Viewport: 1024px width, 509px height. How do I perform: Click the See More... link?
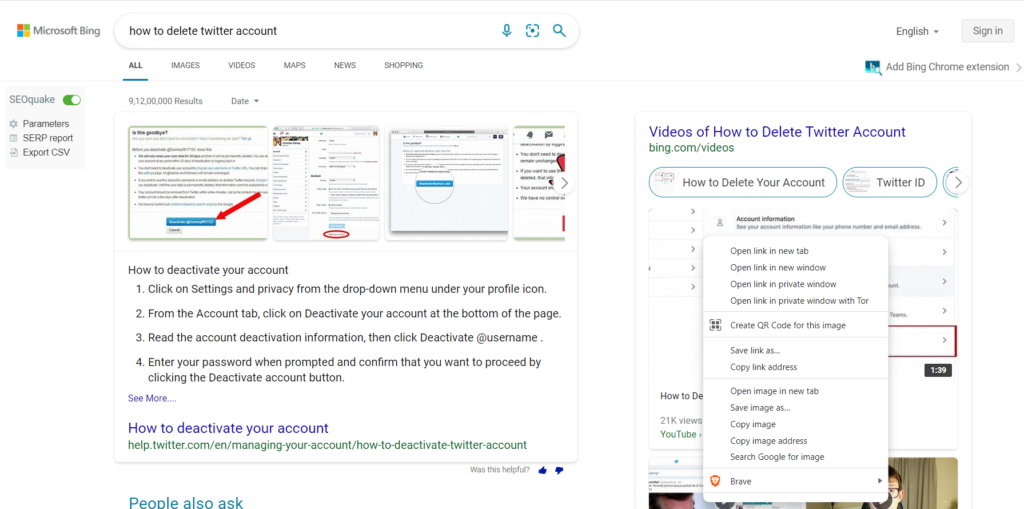coord(152,398)
